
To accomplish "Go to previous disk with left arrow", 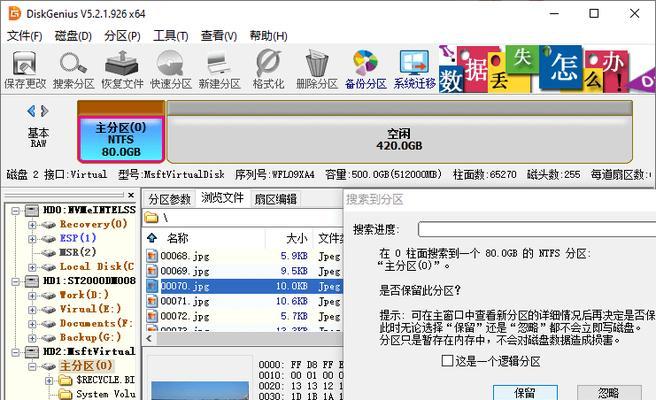I will point(31,111).
